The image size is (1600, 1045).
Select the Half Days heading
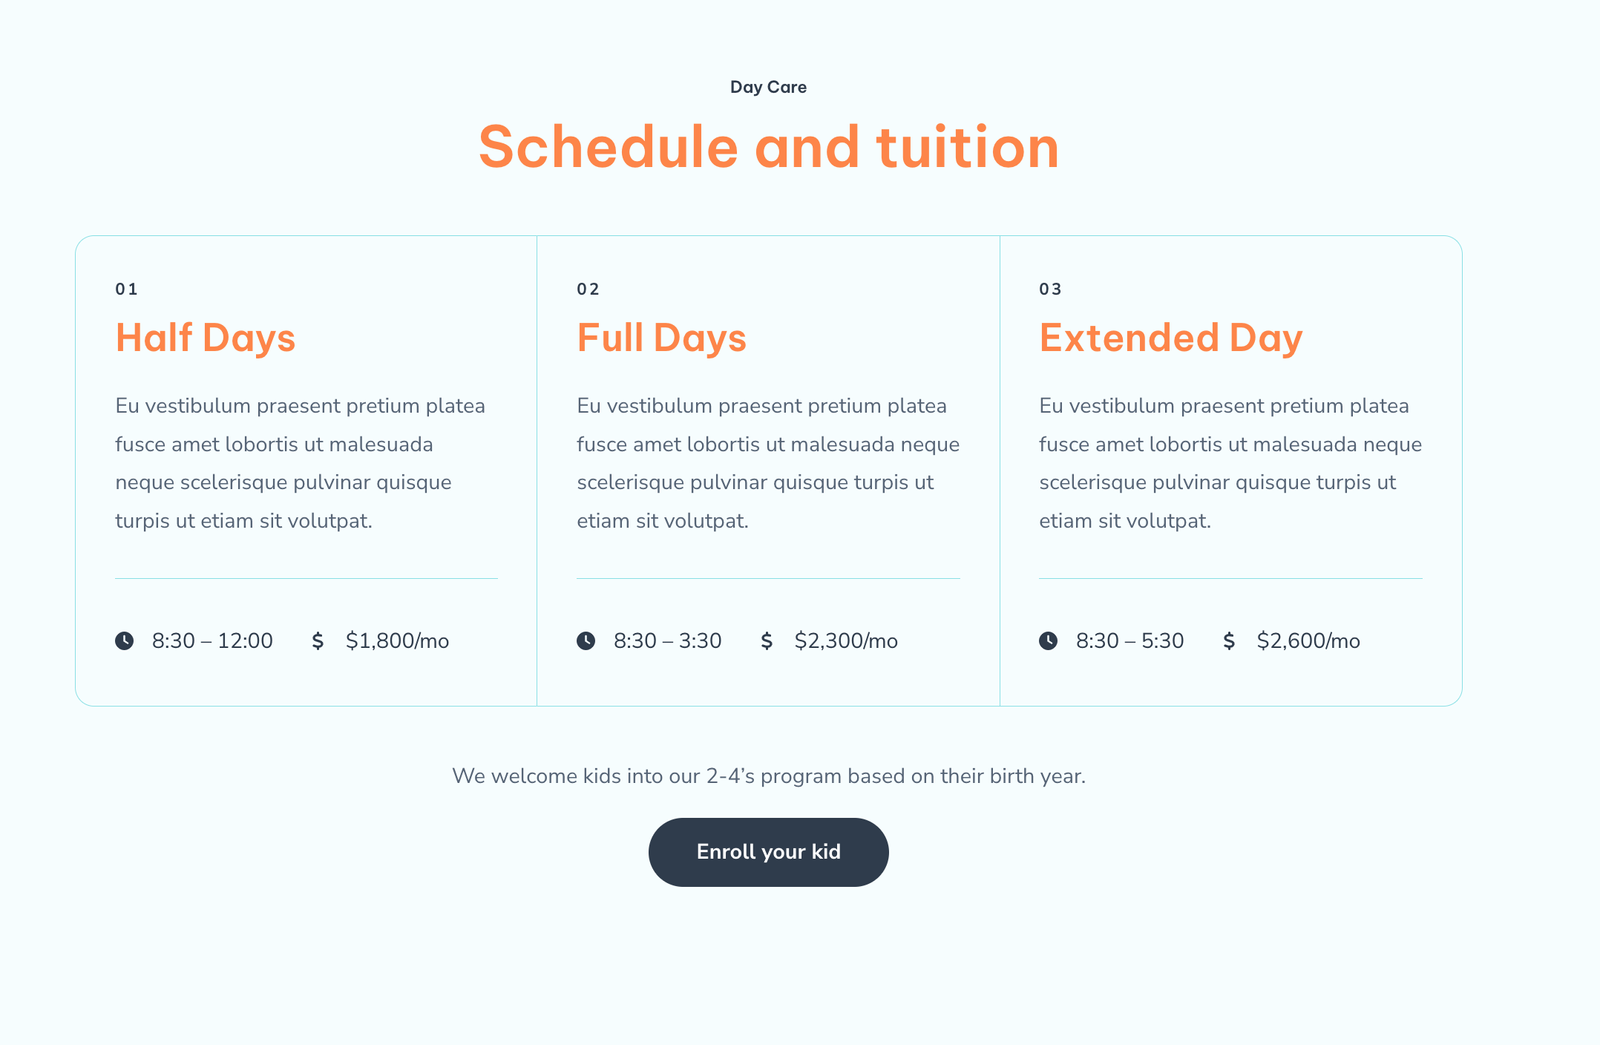click(205, 338)
